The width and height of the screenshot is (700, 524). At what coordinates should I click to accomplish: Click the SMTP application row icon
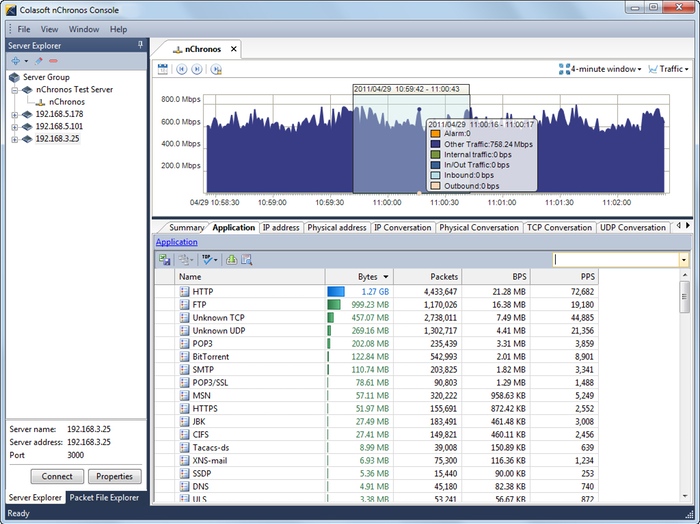pos(184,370)
